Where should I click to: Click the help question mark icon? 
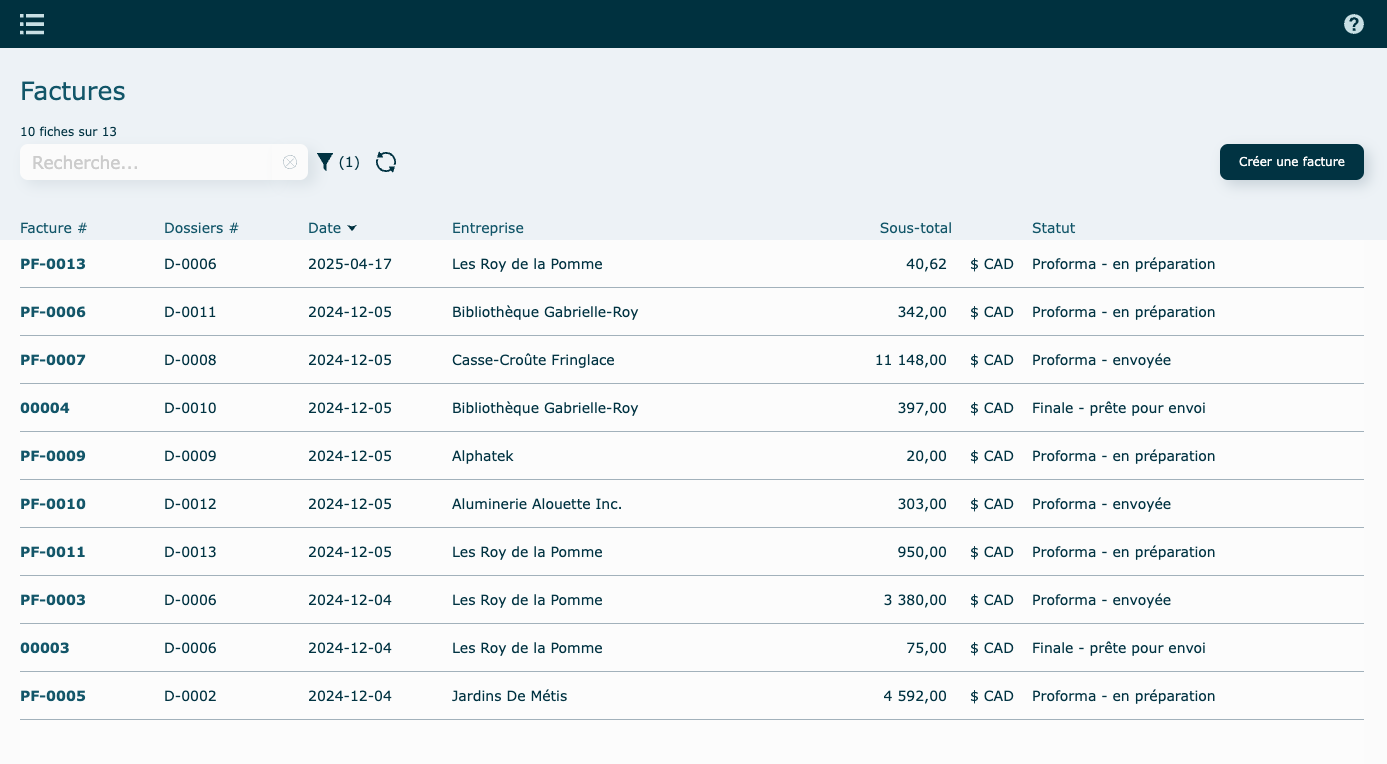[1353, 24]
